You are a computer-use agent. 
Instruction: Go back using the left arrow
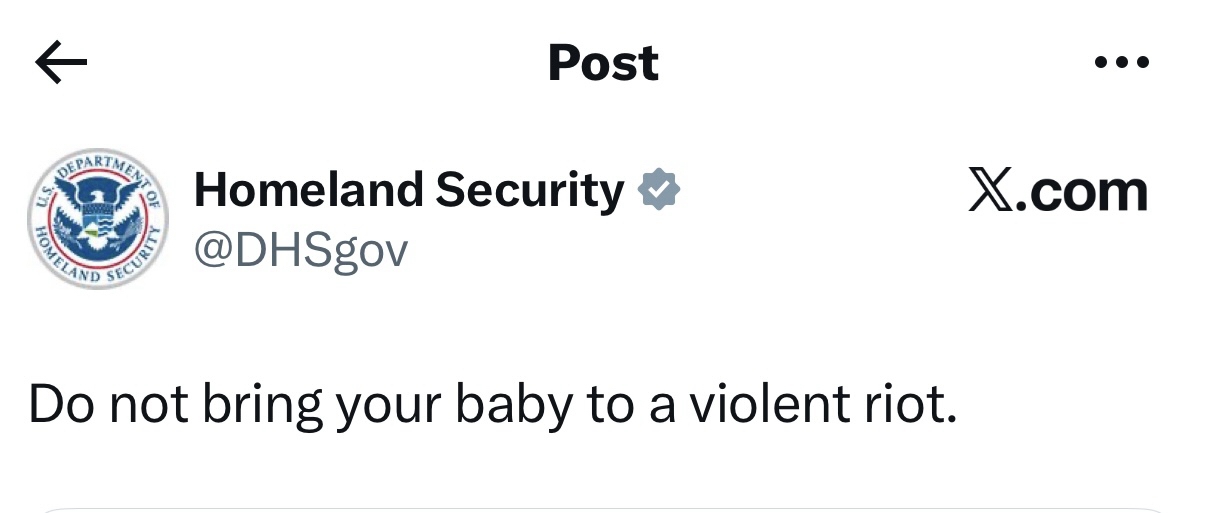[61, 64]
